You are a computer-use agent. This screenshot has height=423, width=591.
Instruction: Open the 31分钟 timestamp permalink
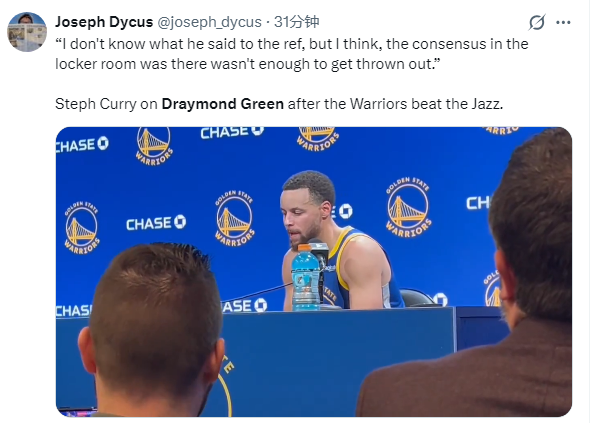coord(297,22)
